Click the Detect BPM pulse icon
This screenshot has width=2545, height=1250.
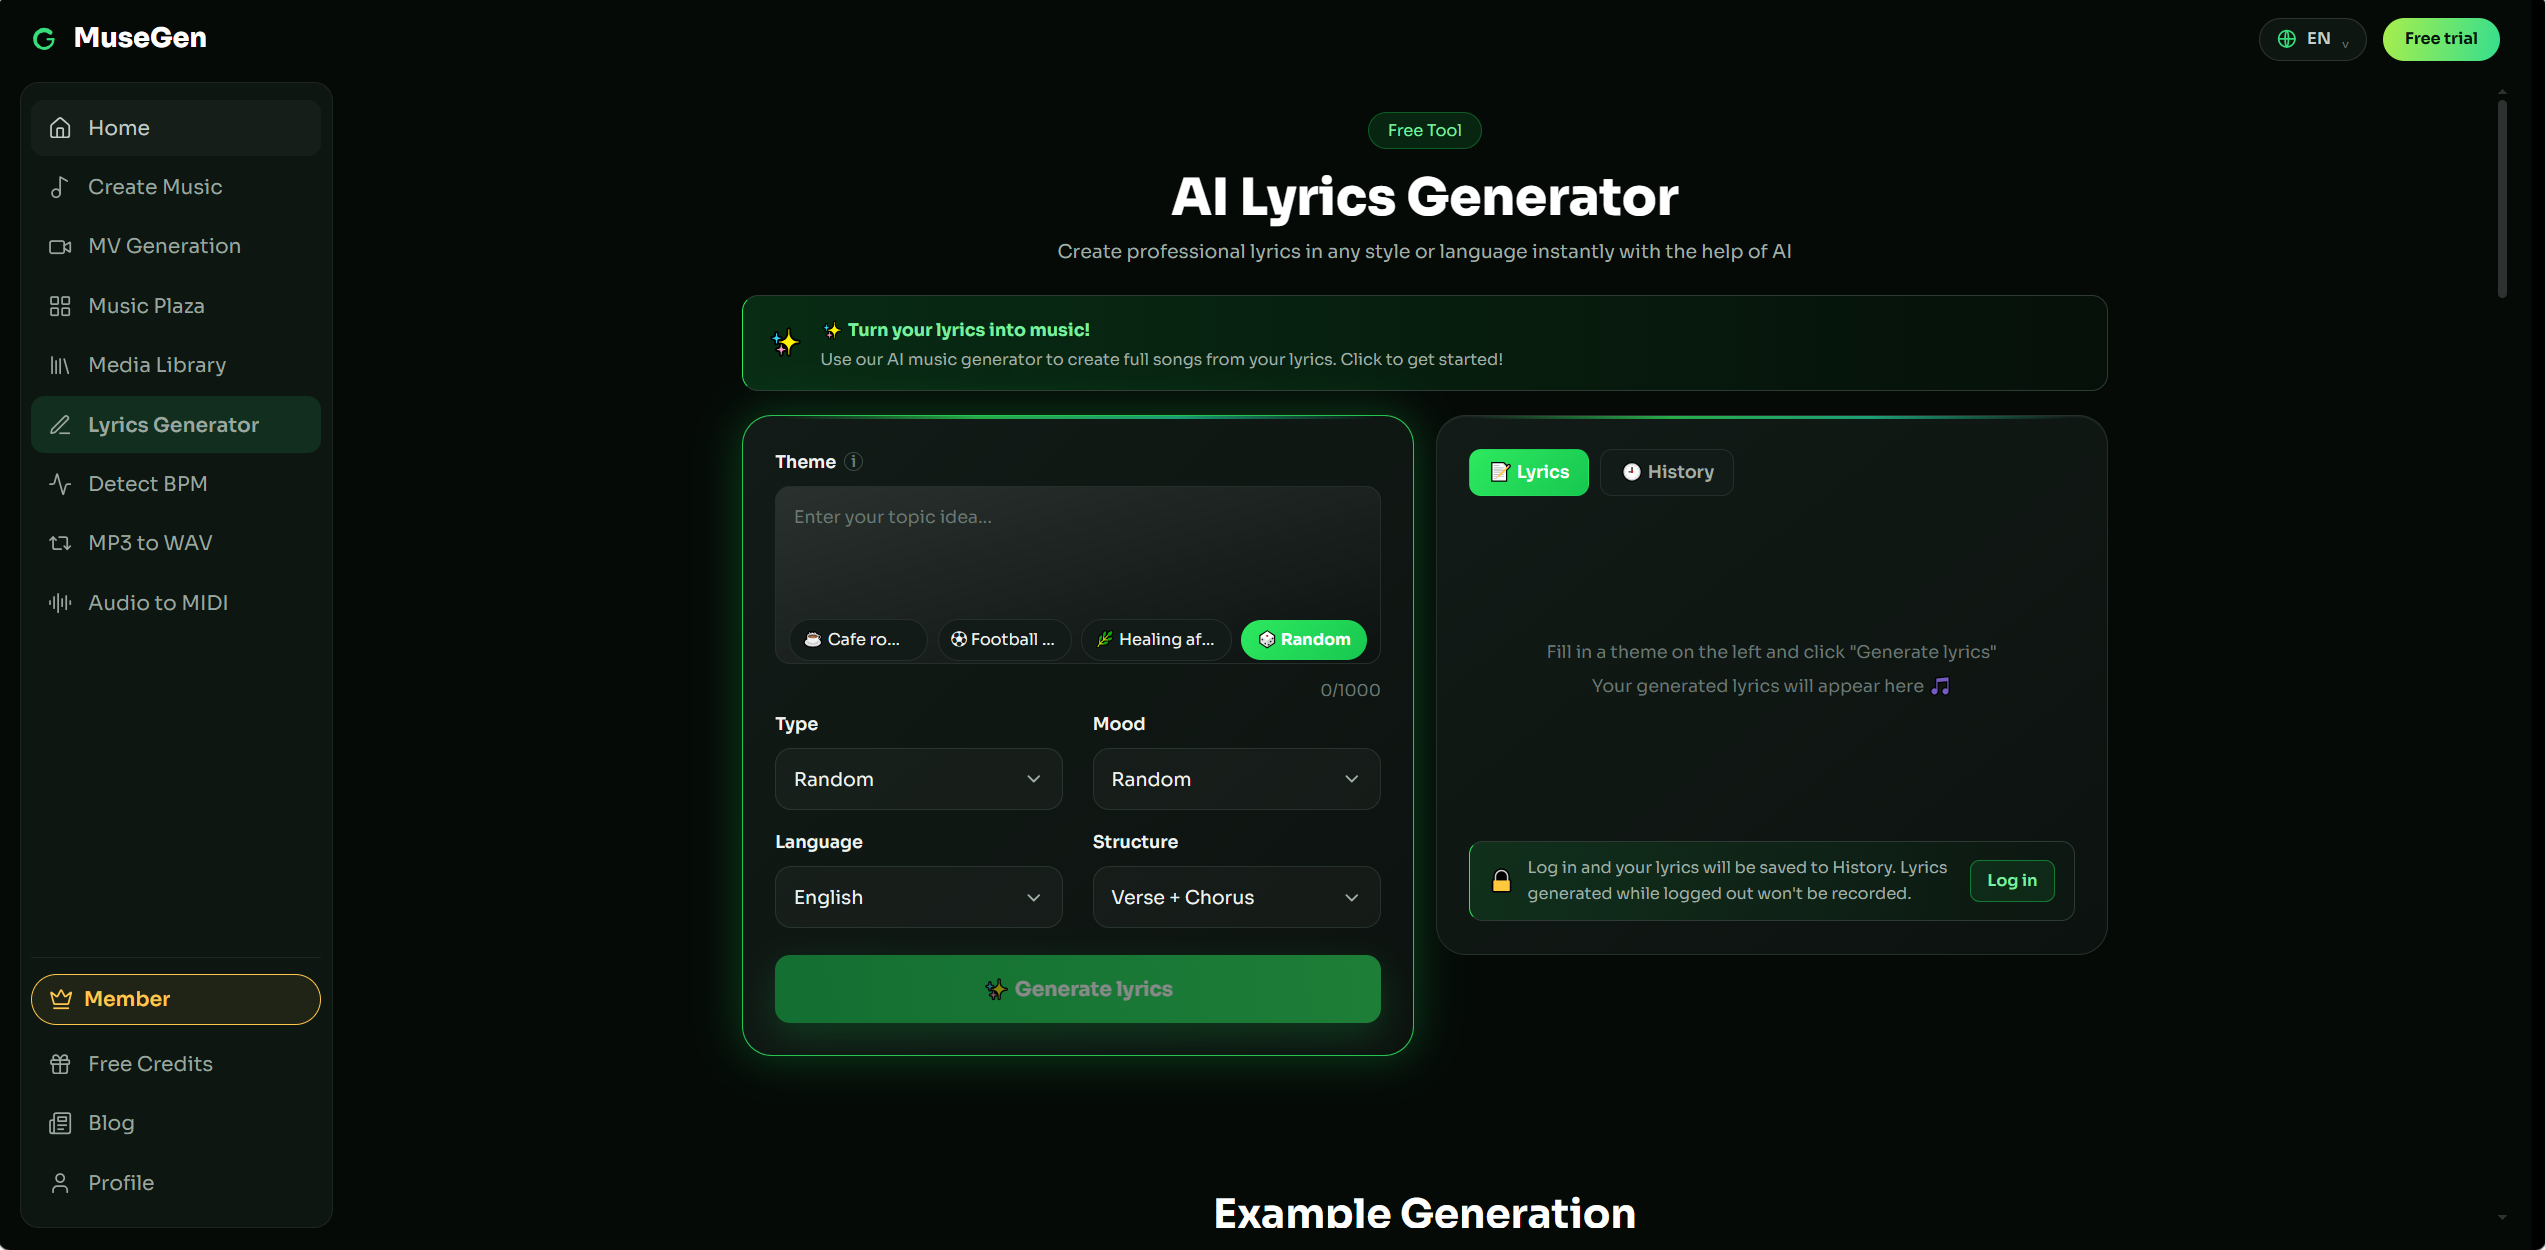click(60, 484)
